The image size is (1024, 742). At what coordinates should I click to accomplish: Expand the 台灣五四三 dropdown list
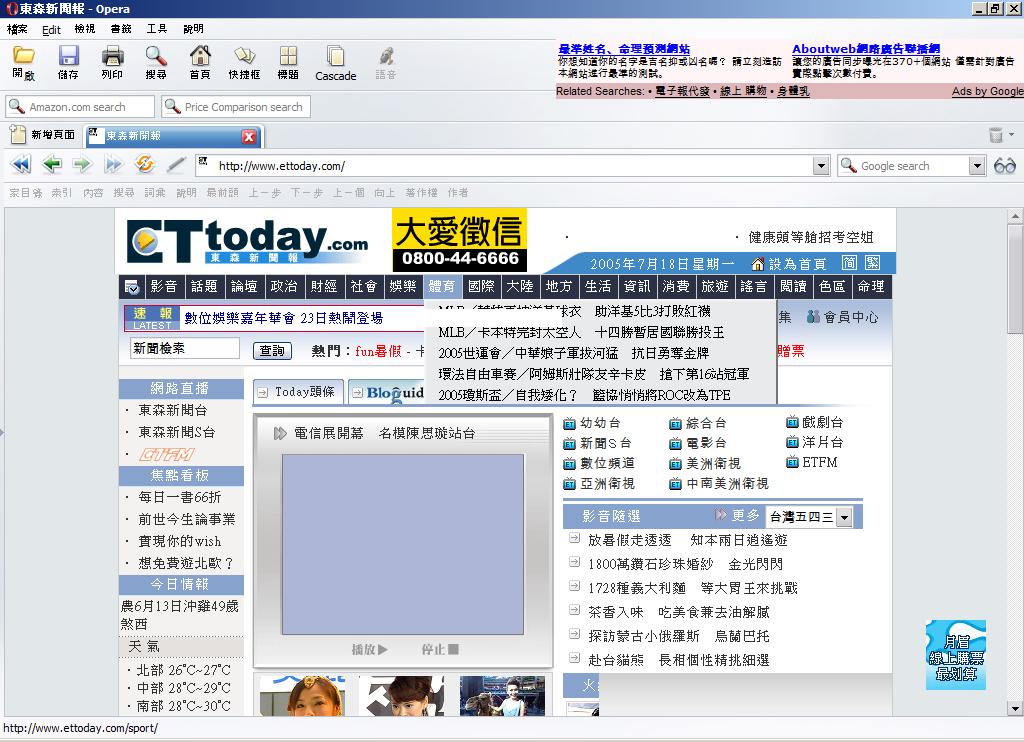coord(843,517)
